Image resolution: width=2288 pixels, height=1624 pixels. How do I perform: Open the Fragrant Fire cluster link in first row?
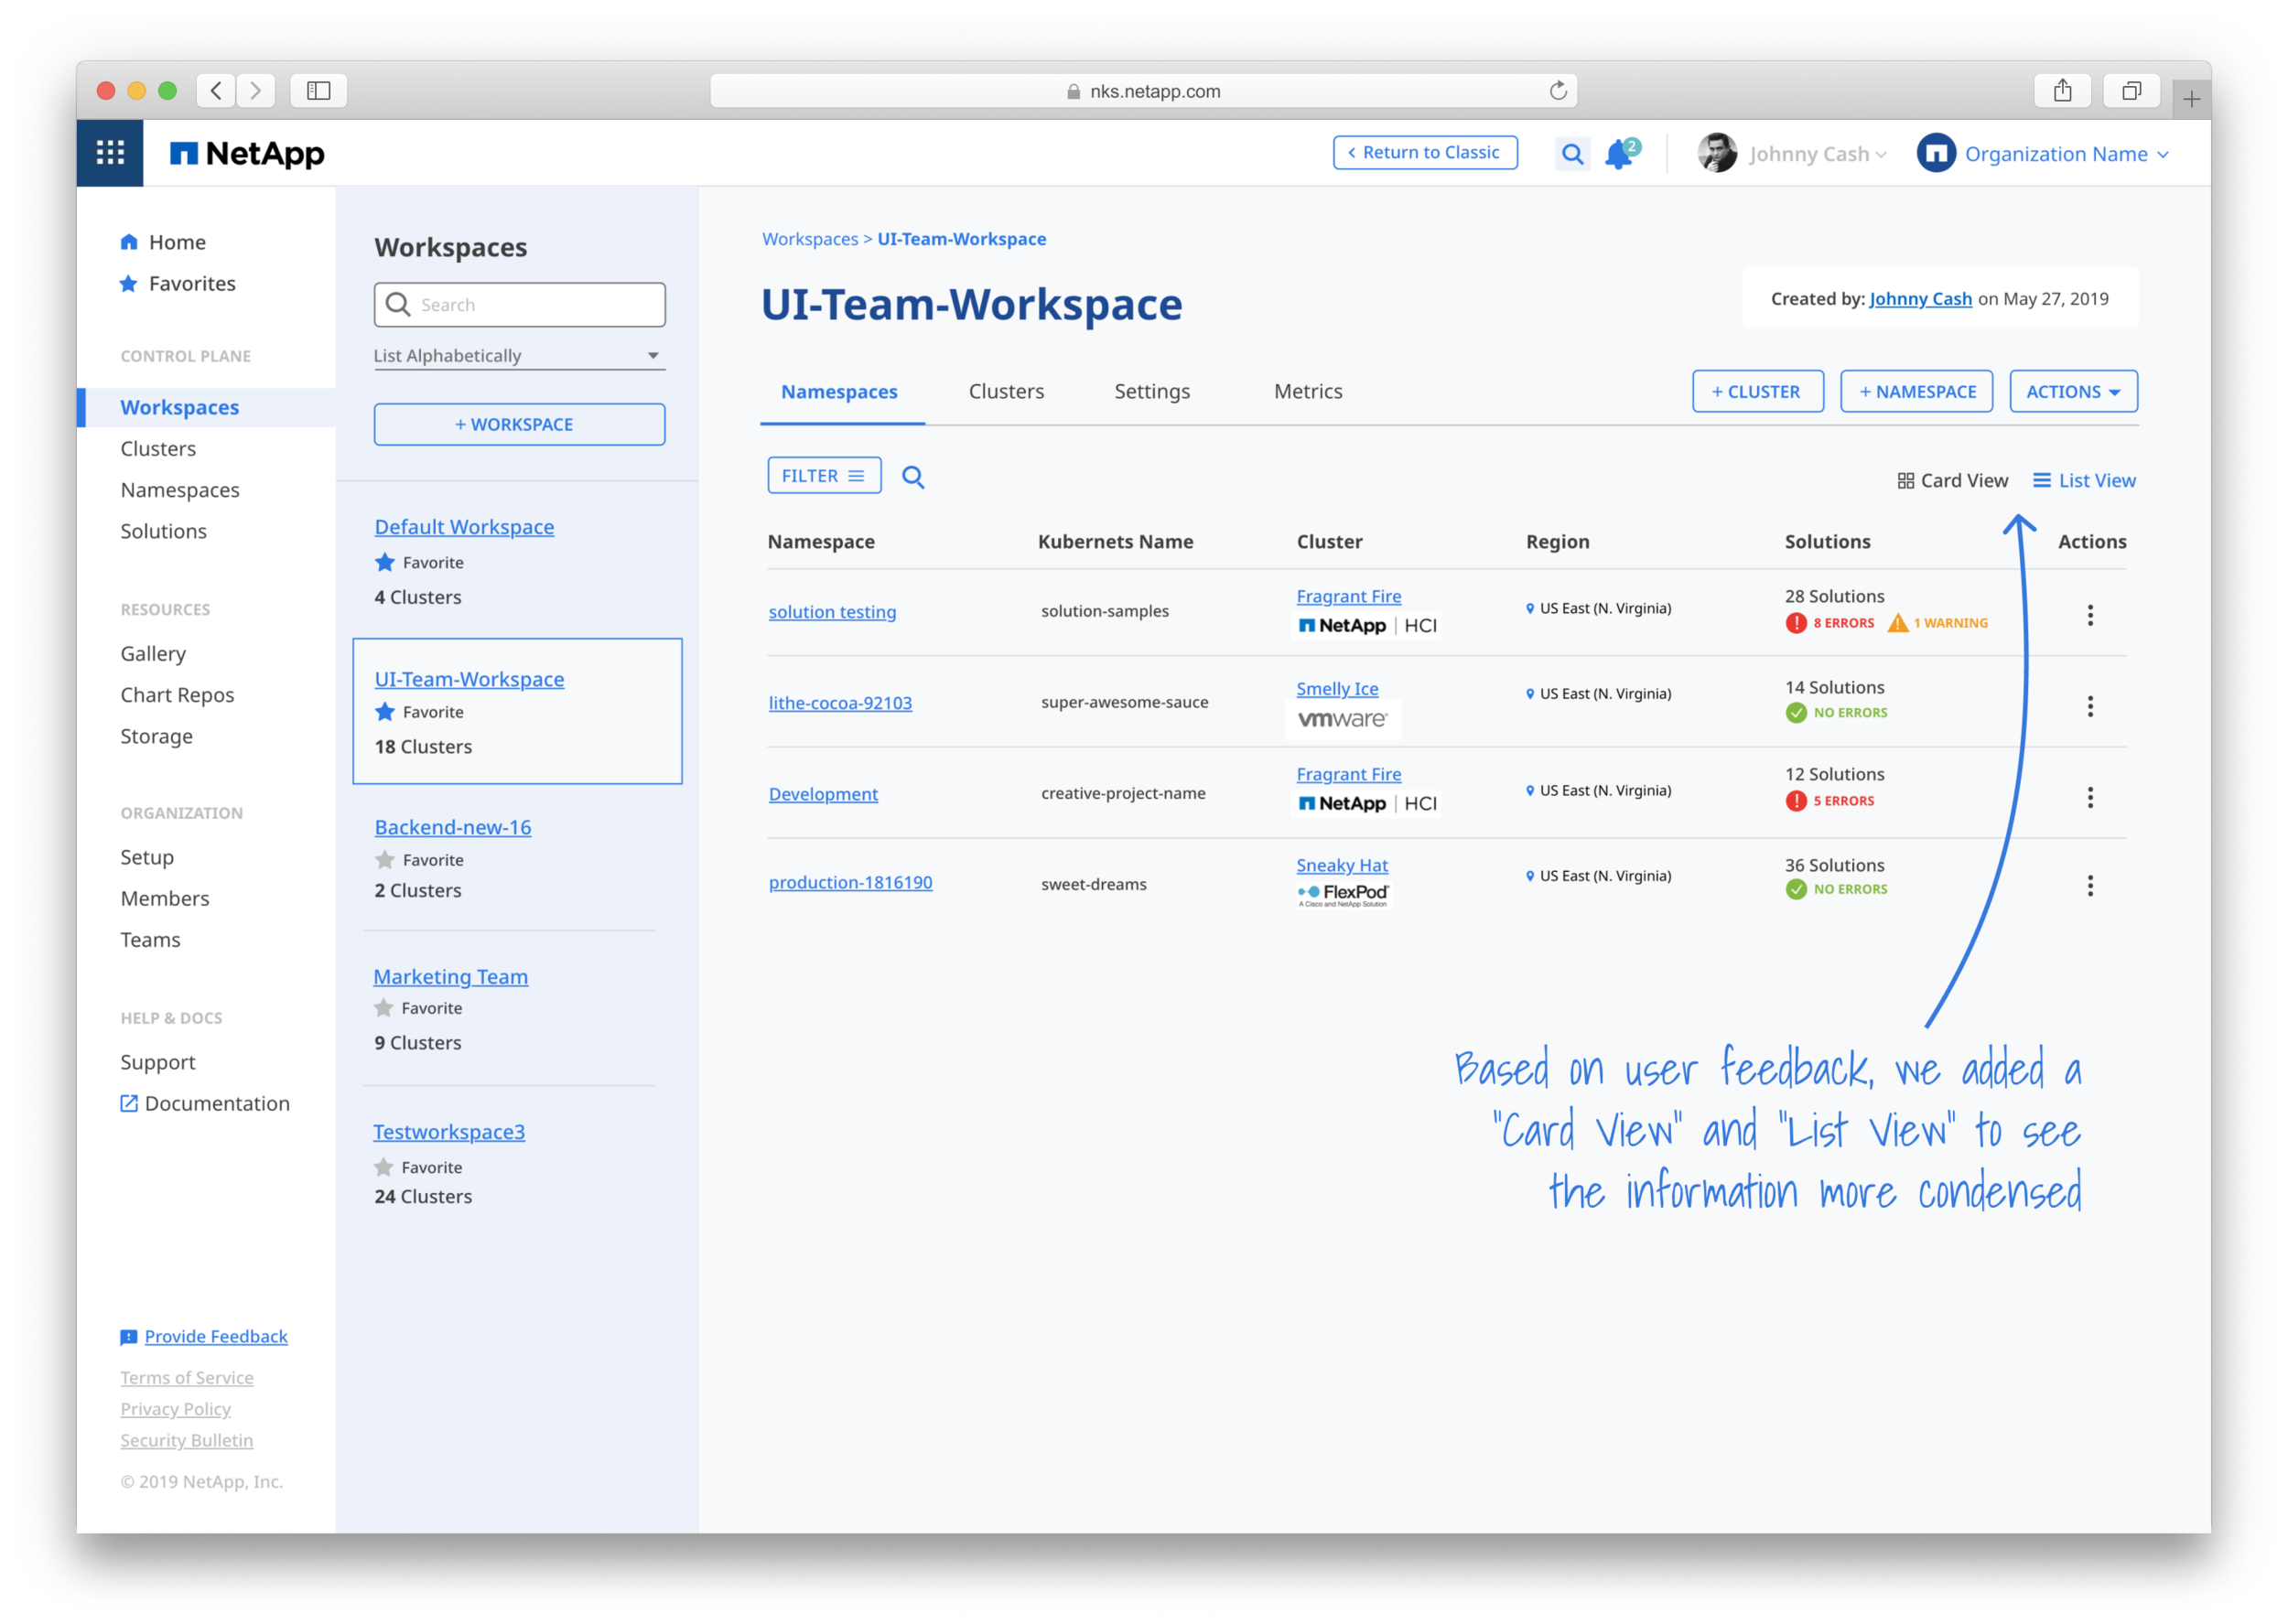tap(1348, 596)
